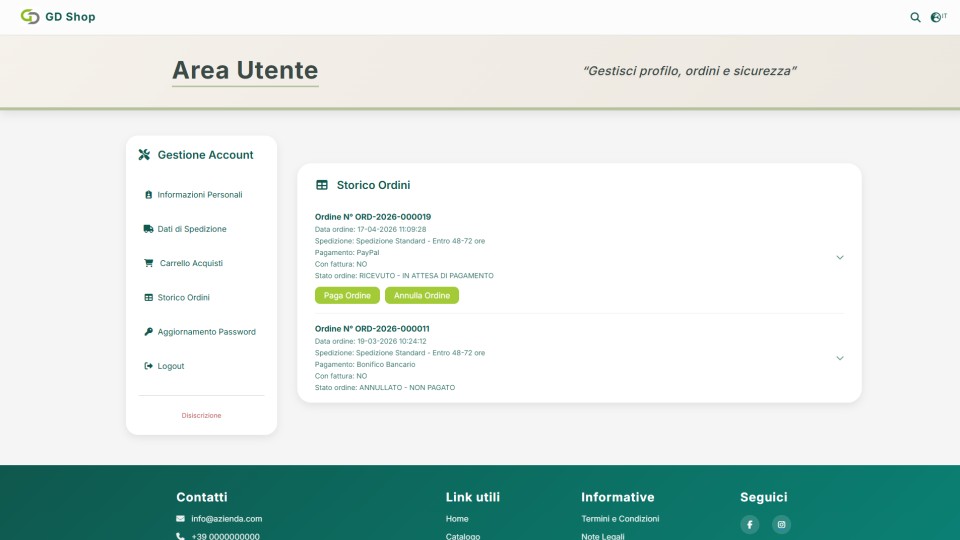This screenshot has width=960, height=540.
Task: Open the Instagram social icon
Action: click(x=781, y=525)
